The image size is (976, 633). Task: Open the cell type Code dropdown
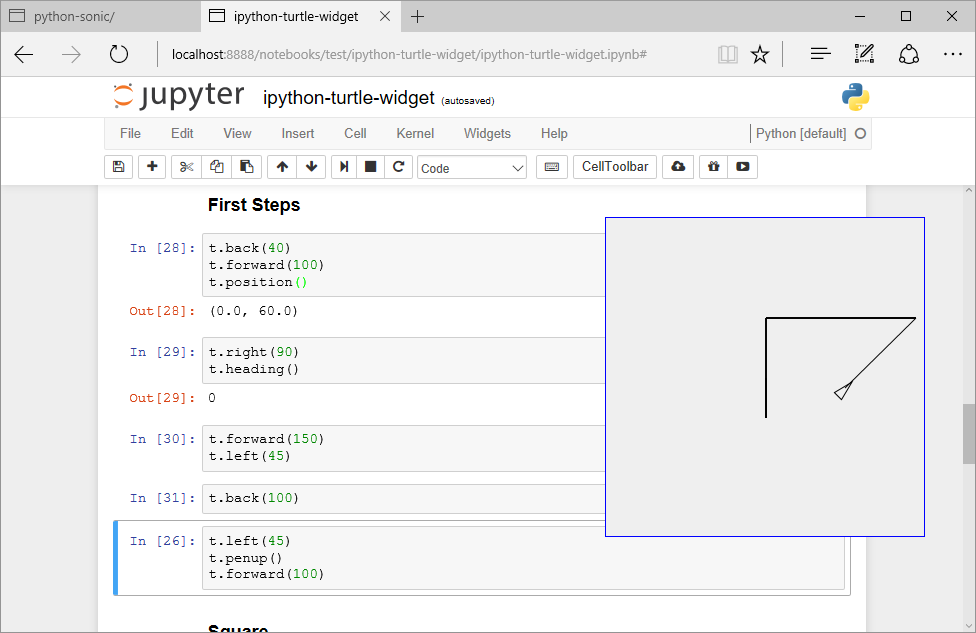click(x=472, y=167)
